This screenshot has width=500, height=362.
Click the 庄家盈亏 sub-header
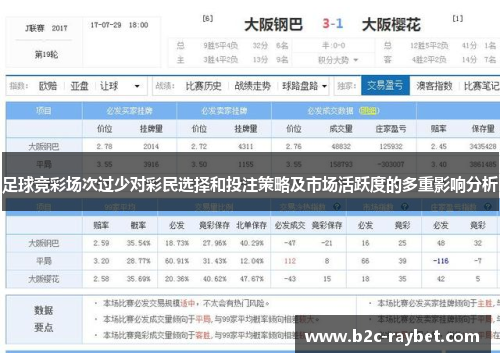click(391, 129)
